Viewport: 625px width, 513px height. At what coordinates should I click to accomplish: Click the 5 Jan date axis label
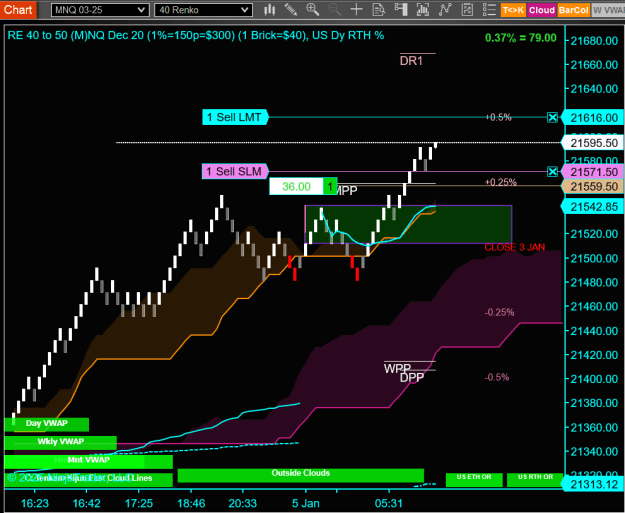[x=305, y=503]
